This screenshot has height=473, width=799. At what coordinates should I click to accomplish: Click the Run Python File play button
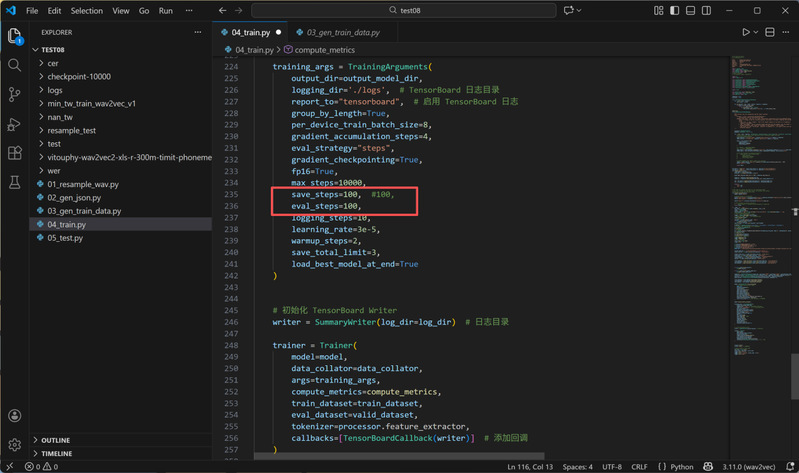(745, 32)
